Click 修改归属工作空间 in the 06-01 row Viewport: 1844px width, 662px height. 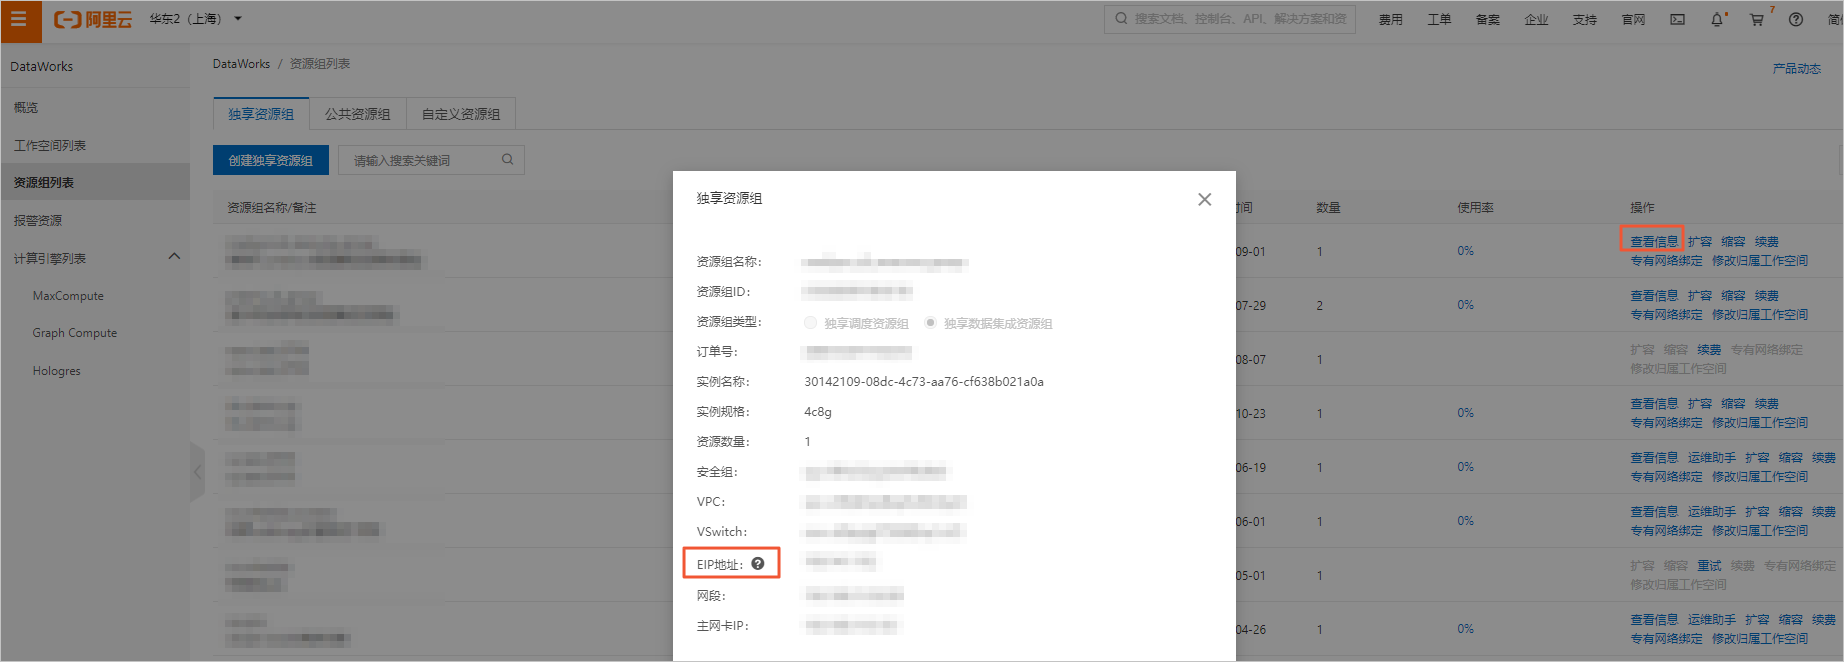coord(1760,531)
